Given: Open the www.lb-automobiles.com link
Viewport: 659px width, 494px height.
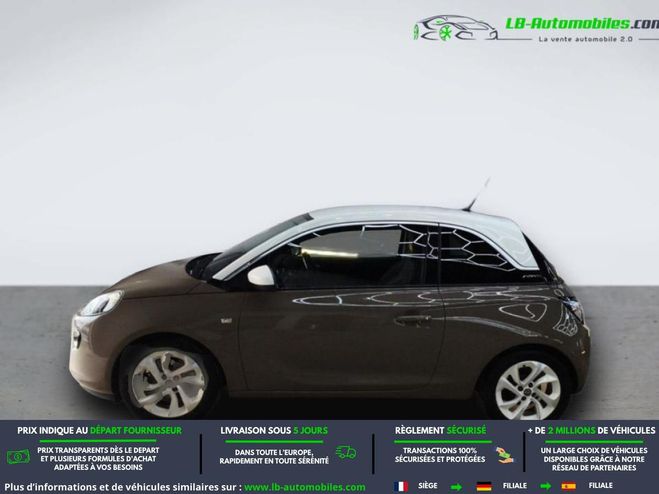Looking at the screenshot, I should tap(305, 487).
